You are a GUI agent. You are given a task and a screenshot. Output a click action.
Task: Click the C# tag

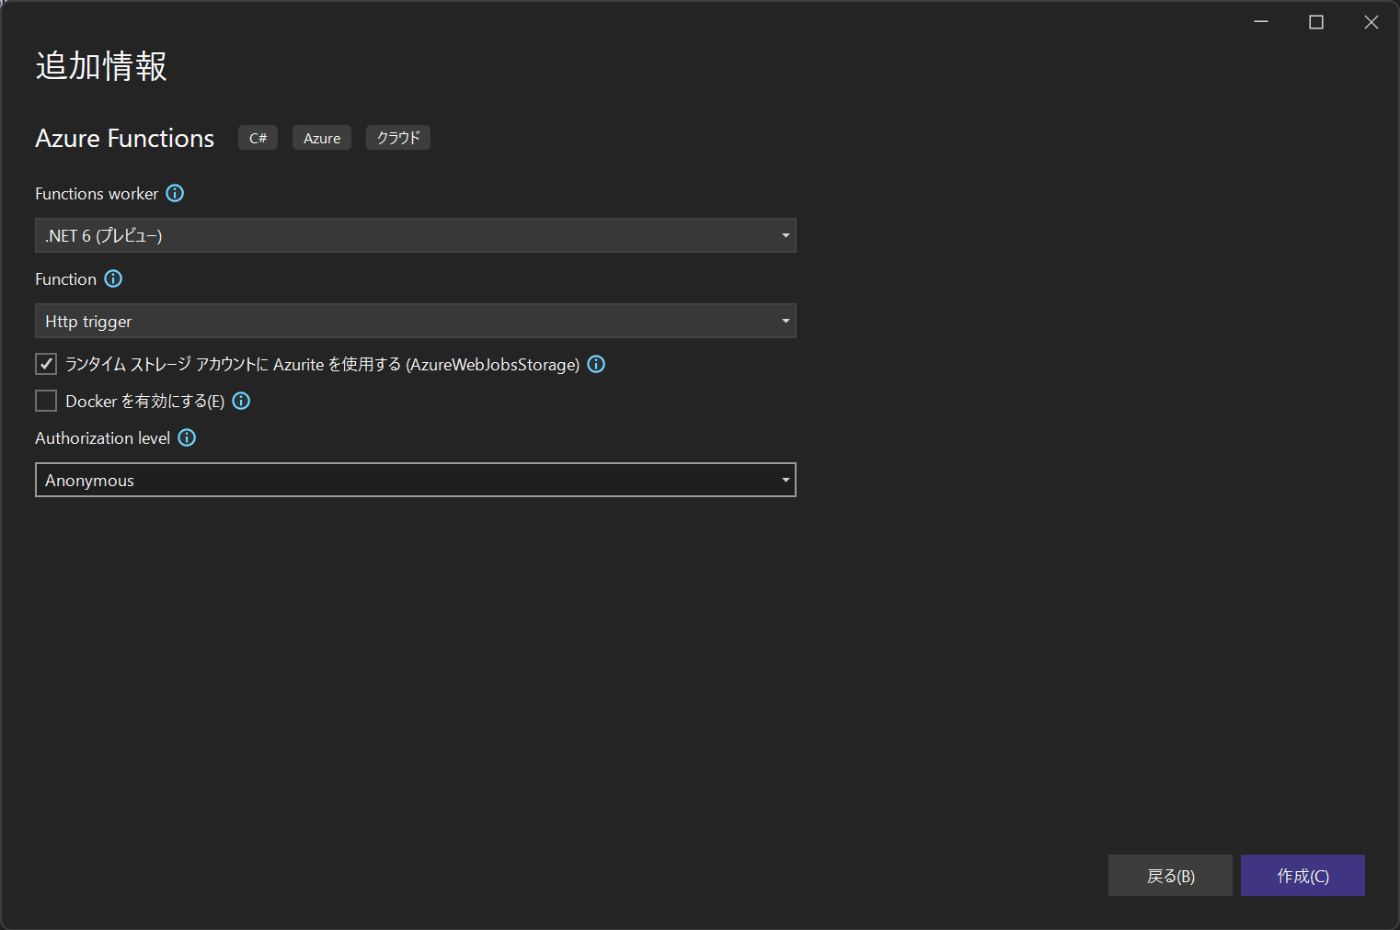click(258, 138)
